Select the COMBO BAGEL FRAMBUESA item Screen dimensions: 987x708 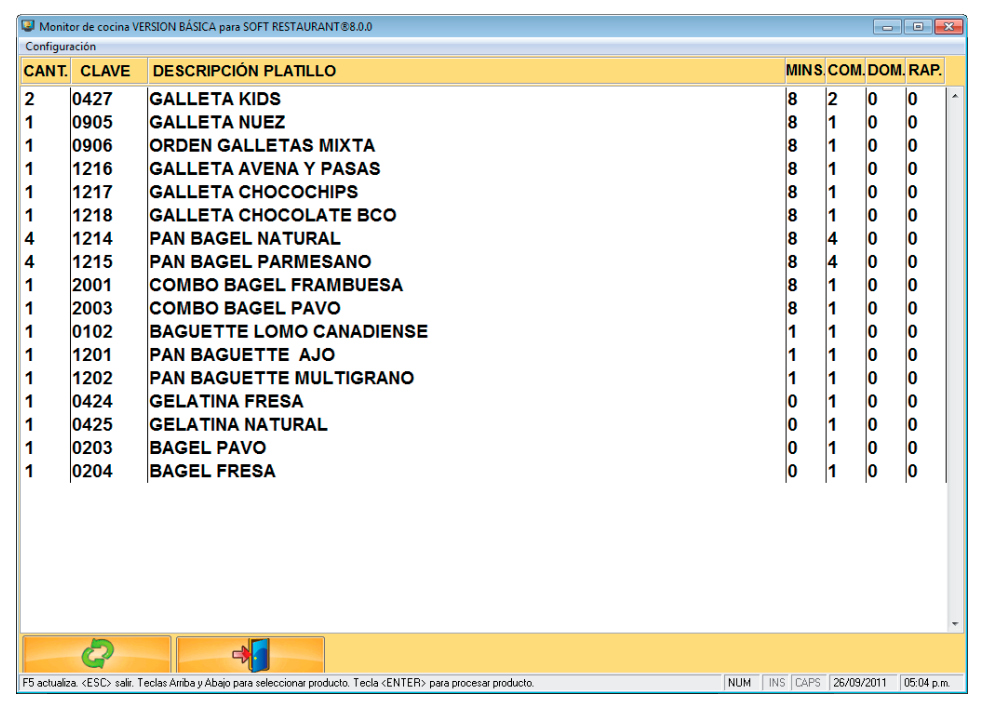(x=276, y=285)
